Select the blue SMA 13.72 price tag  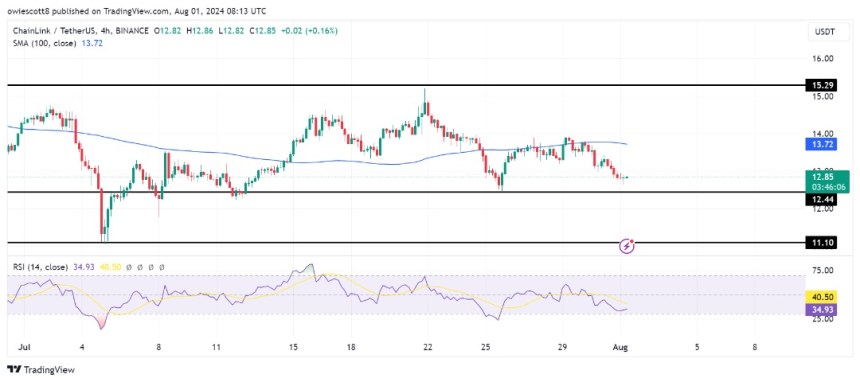pyautogui.click(x=821, y=144)
